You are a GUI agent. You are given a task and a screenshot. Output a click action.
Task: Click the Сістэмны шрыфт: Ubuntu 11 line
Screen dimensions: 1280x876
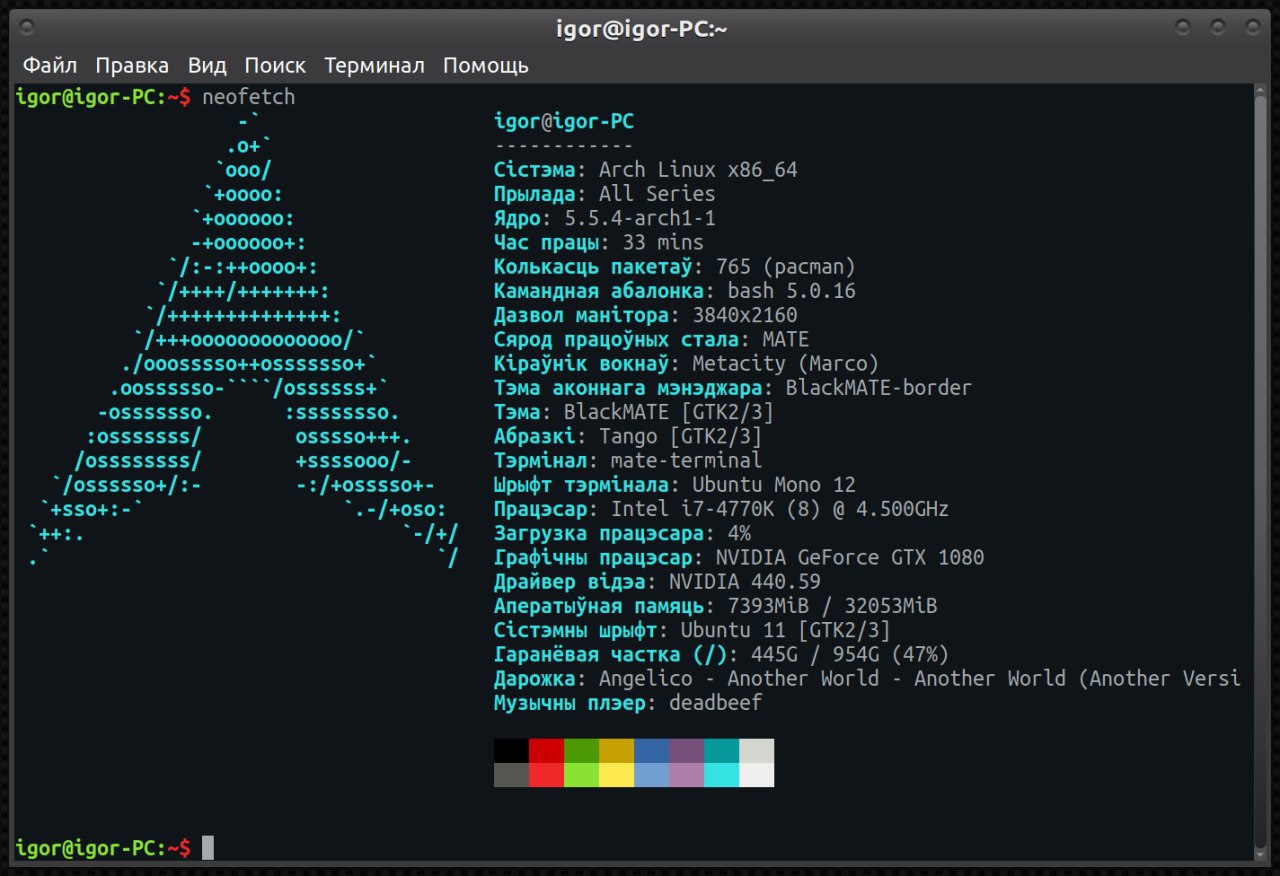pyautogui.click(x=692, y=630)
